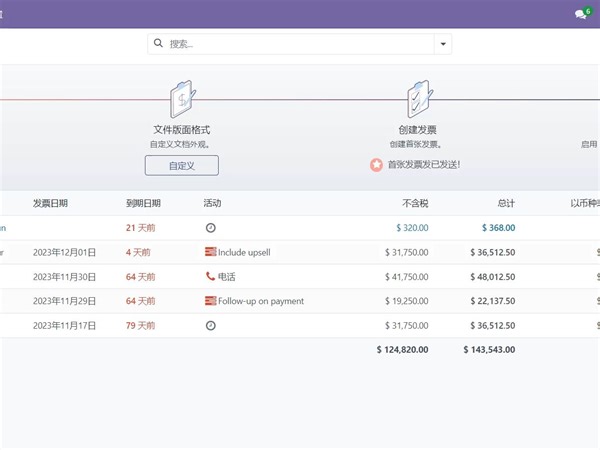Open the Follow-up on payment activity text
The height and width of the screenshot is (450, 600).
[261, 301]
